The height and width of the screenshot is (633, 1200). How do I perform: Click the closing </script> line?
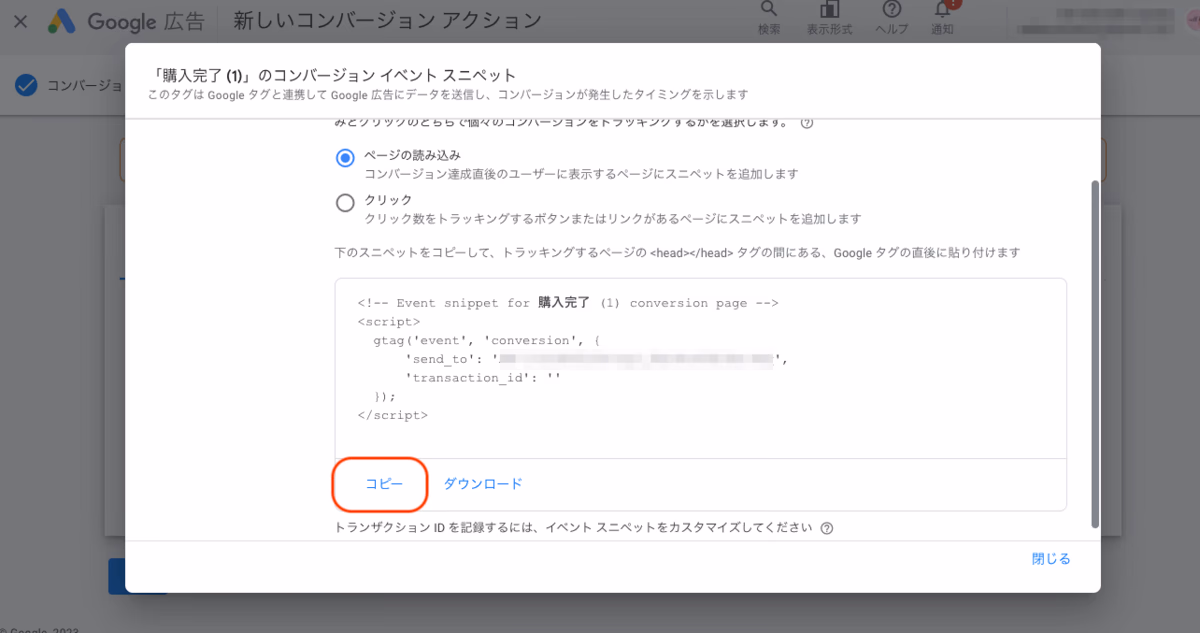[392, 415]
